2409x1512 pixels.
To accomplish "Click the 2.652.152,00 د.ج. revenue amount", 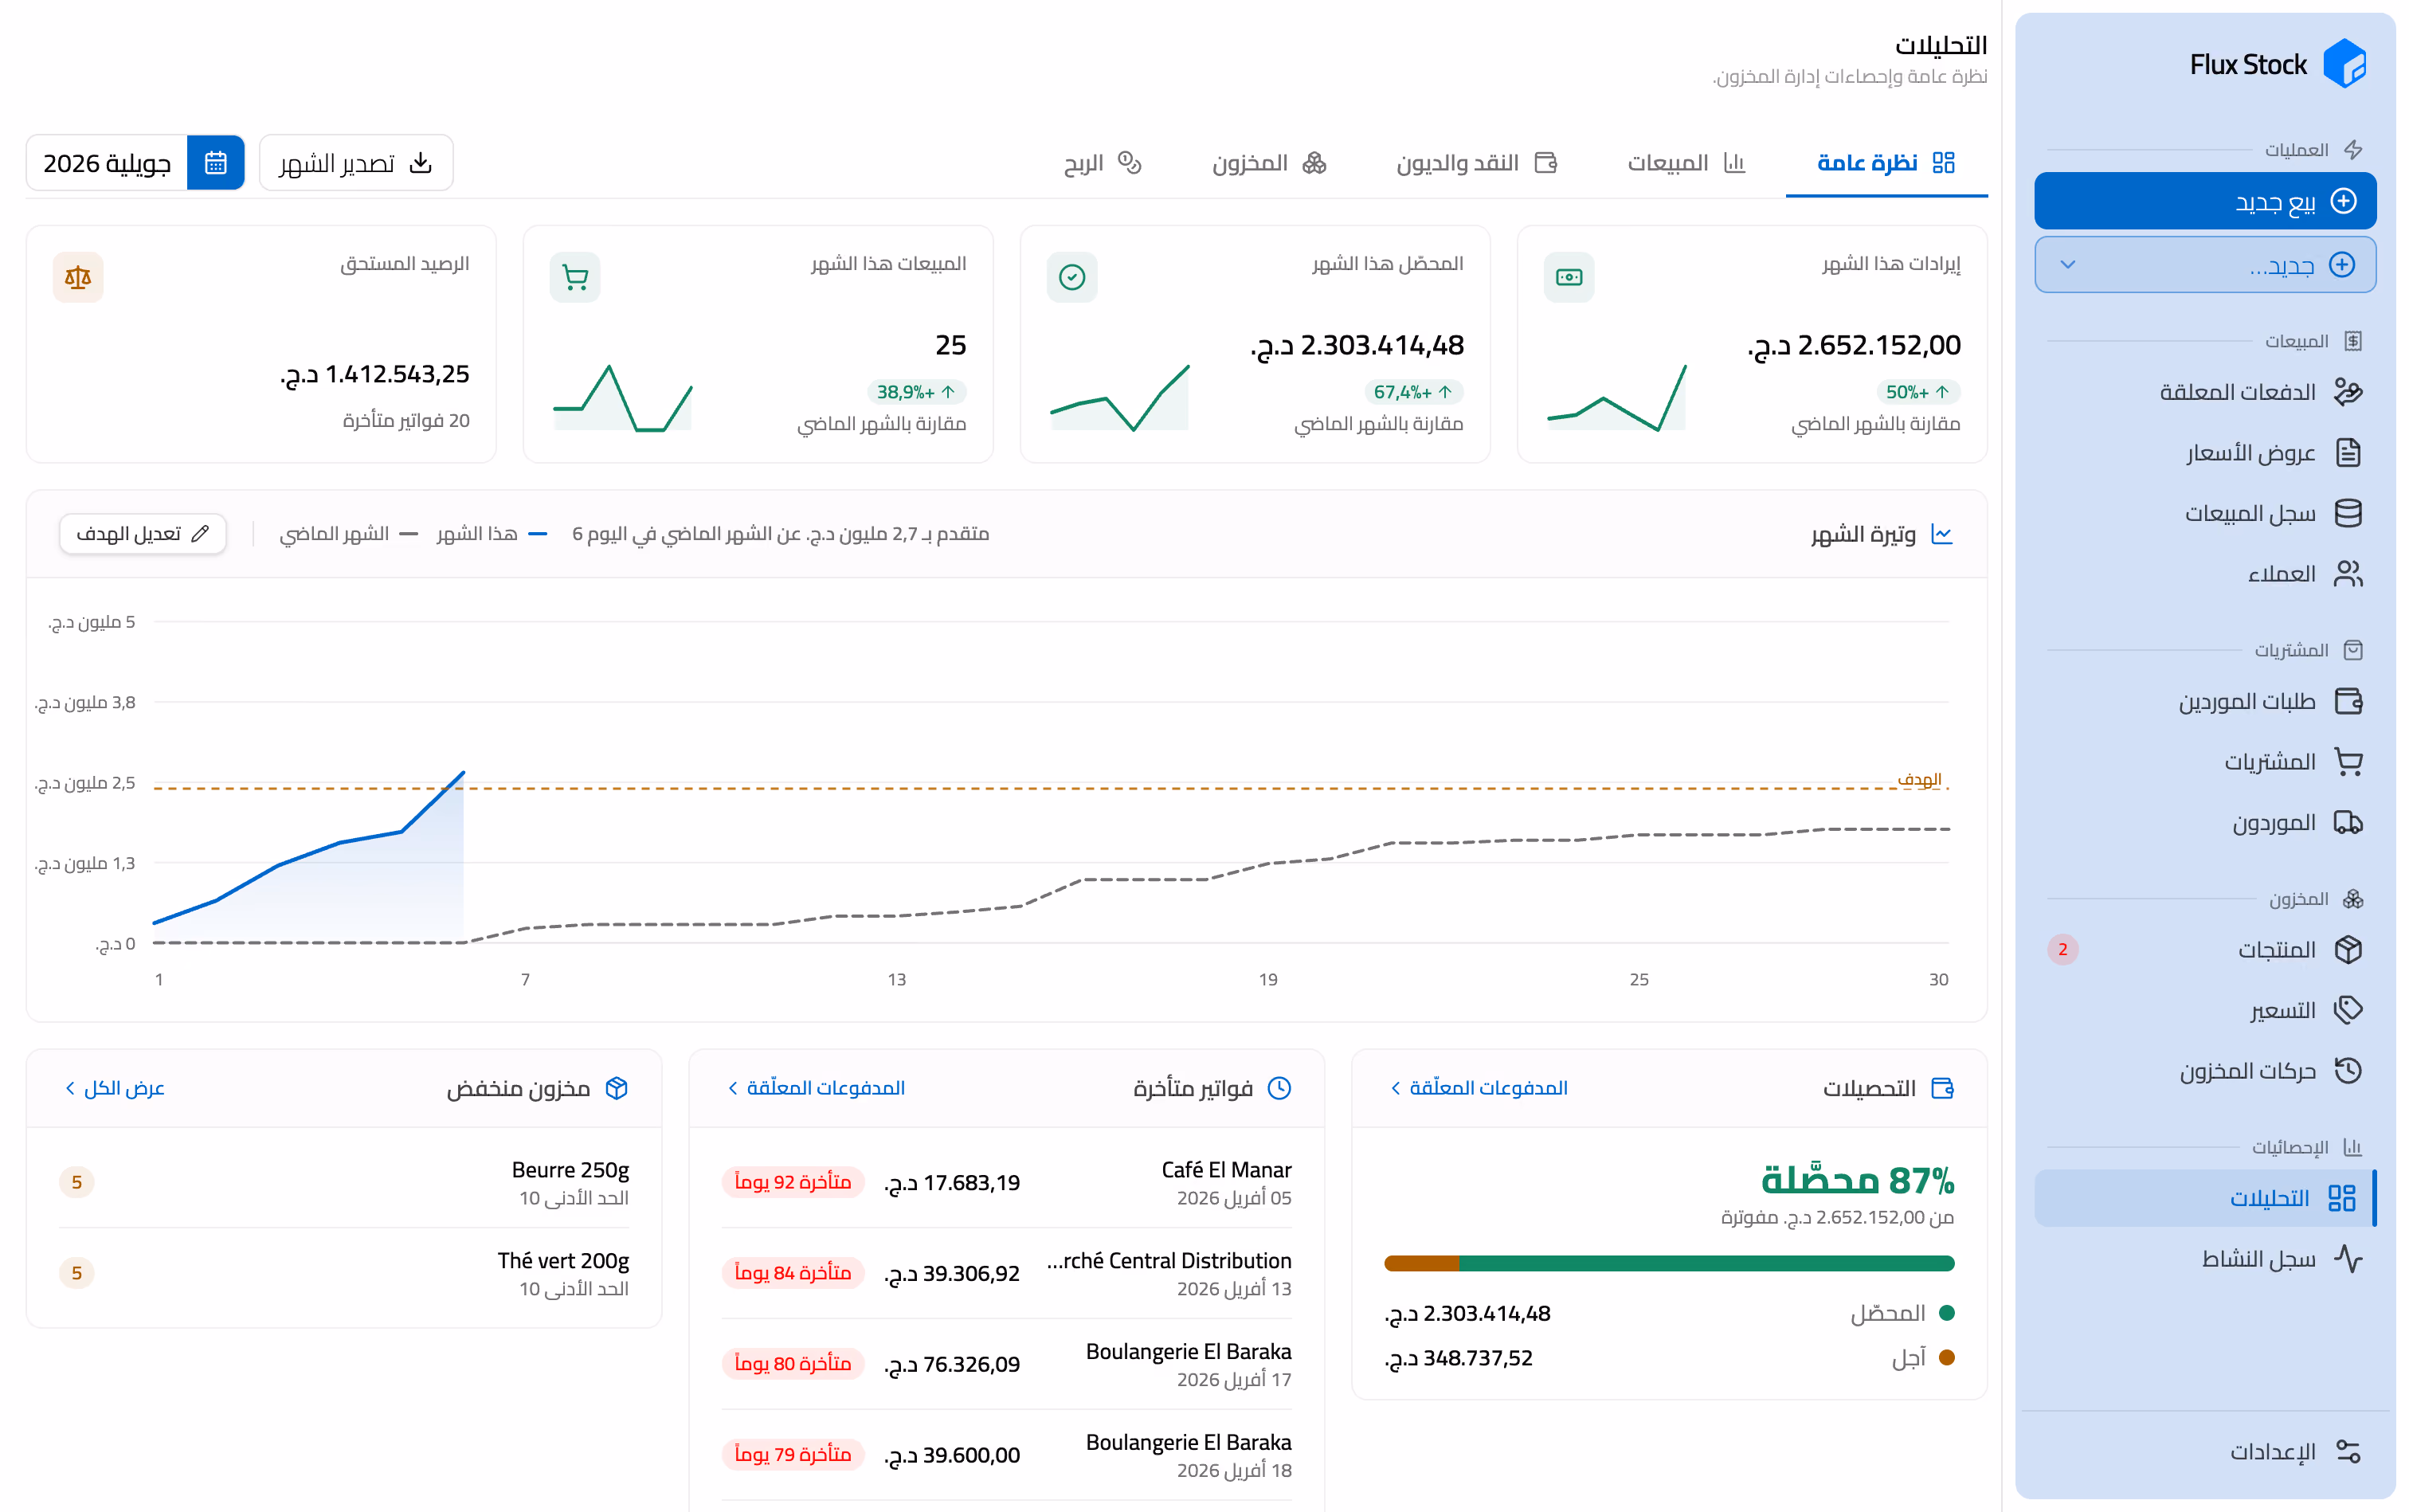I will tap(1853, 346).
